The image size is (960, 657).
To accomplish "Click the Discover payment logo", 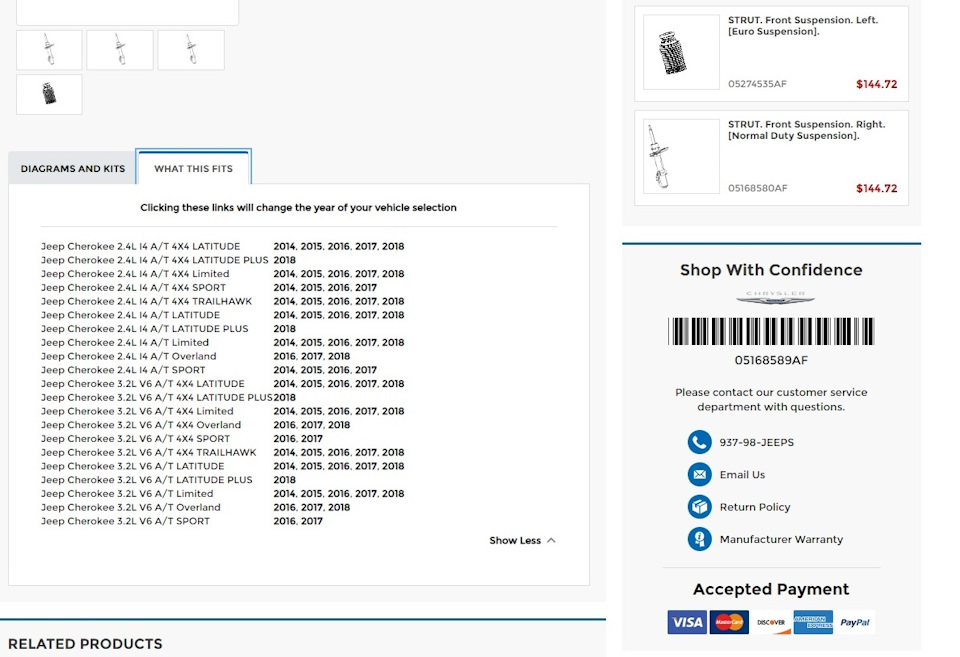I will pos(771,622).
